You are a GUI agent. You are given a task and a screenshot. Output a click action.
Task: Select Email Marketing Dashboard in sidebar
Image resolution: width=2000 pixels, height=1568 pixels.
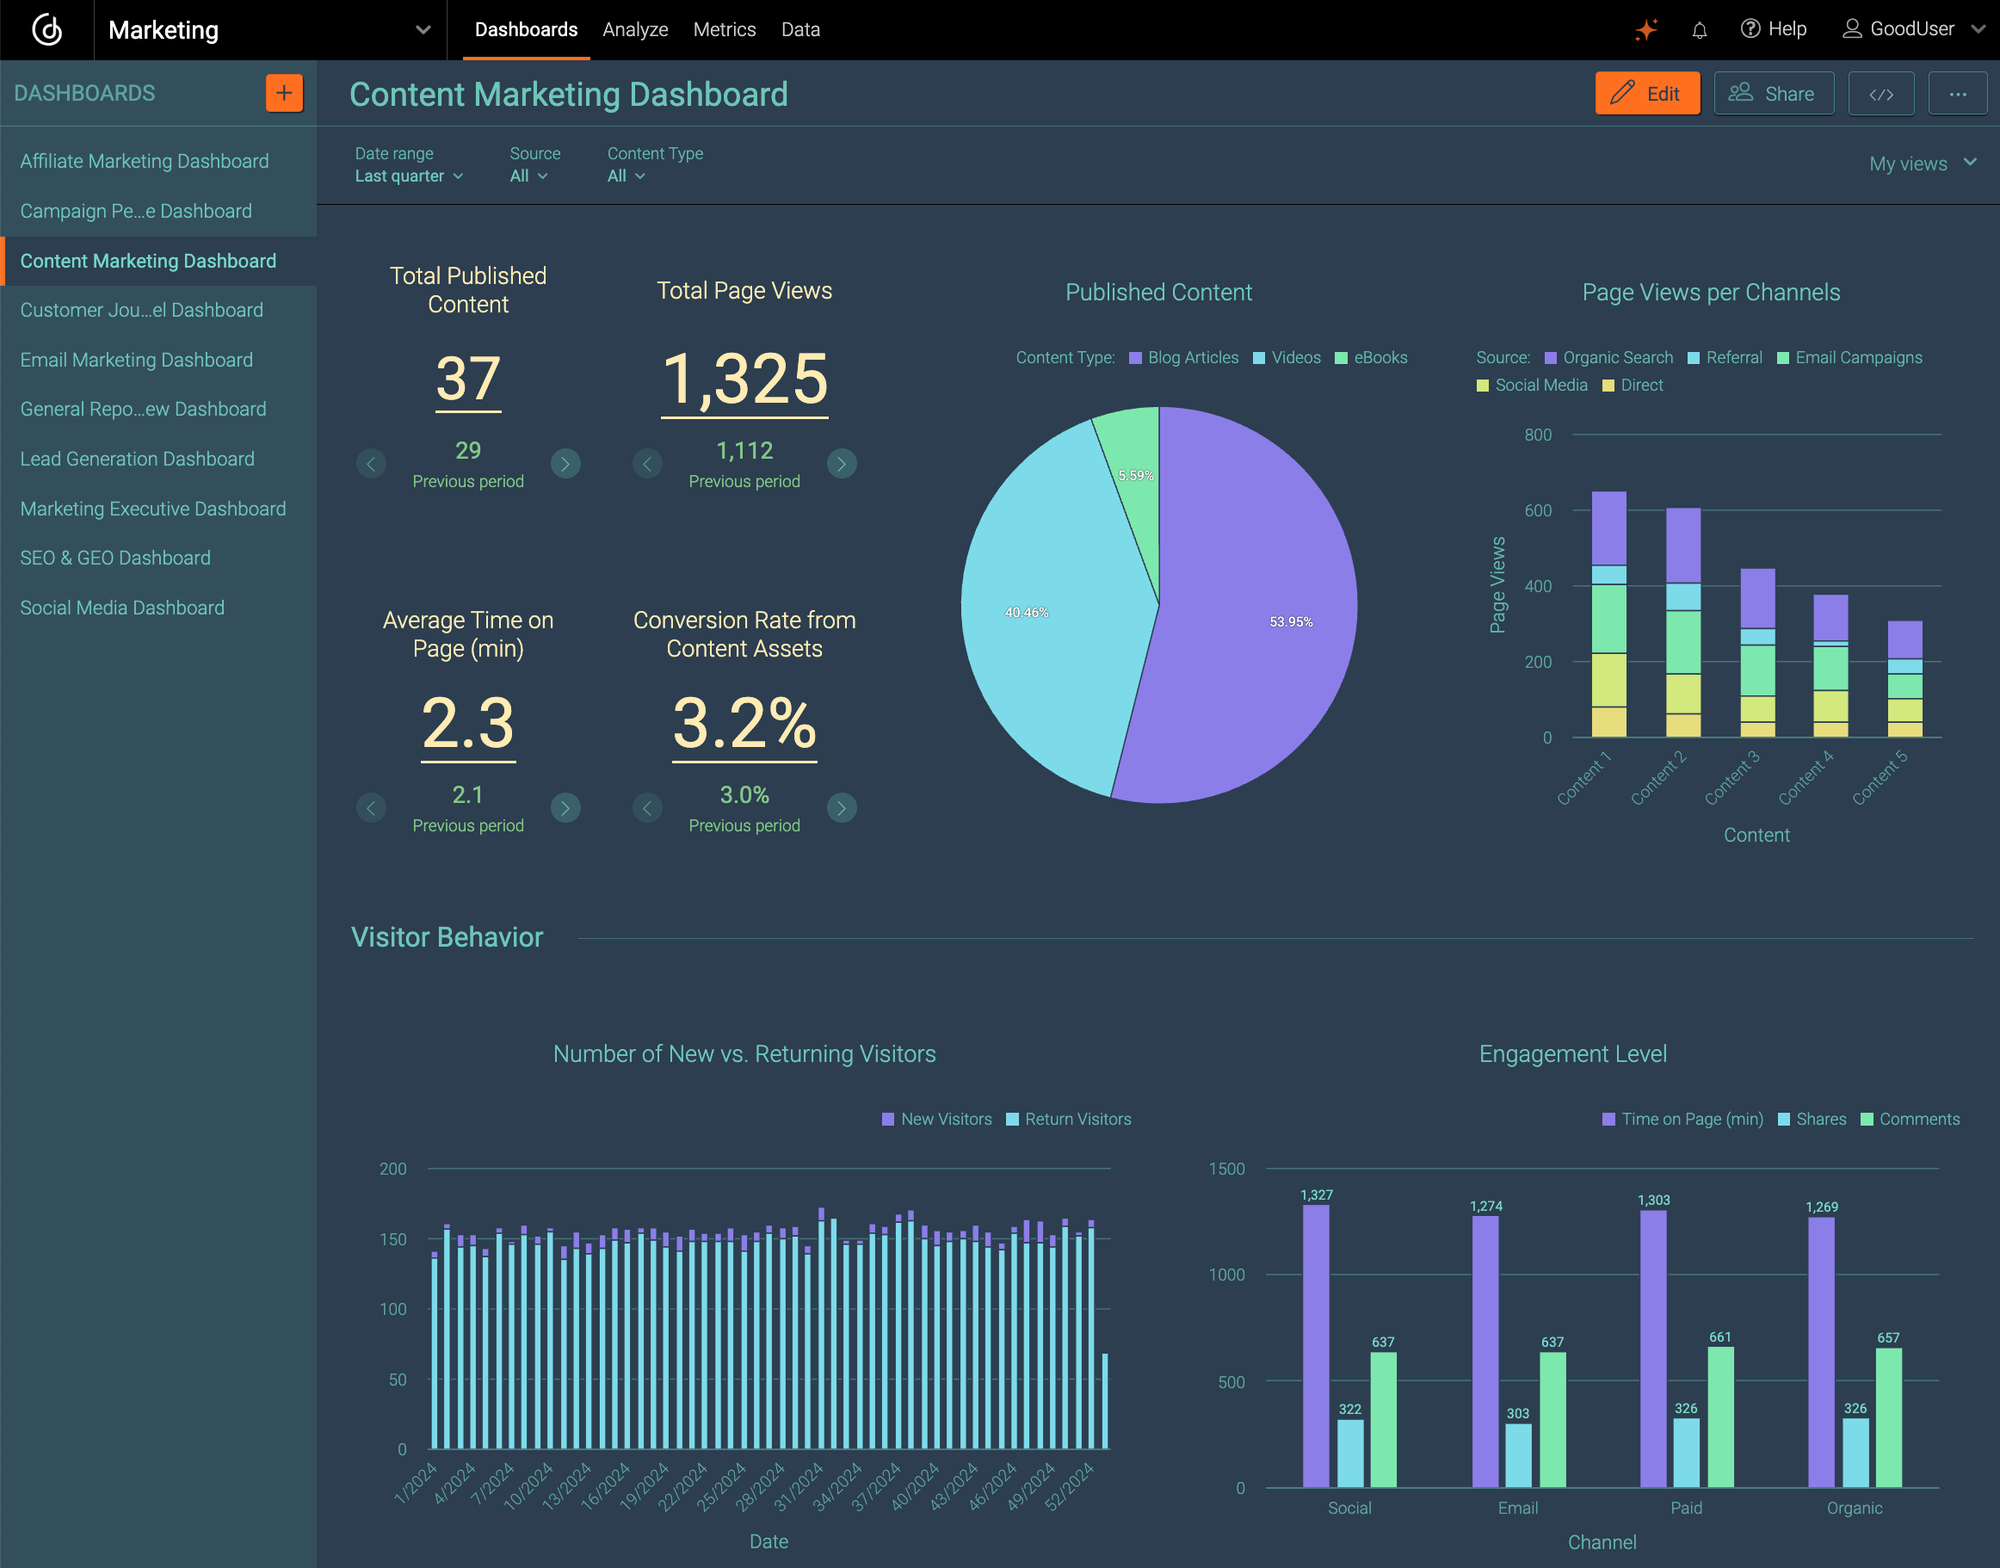136,359
